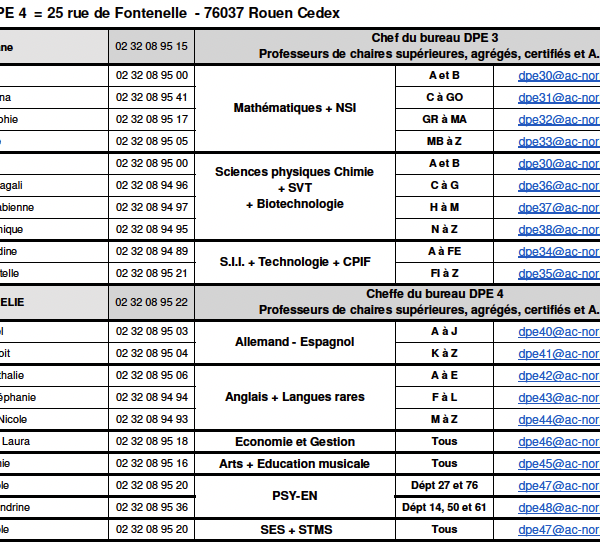
Task: Open the dpe40@ac-nor email link
Action: [x=559, y=332]
